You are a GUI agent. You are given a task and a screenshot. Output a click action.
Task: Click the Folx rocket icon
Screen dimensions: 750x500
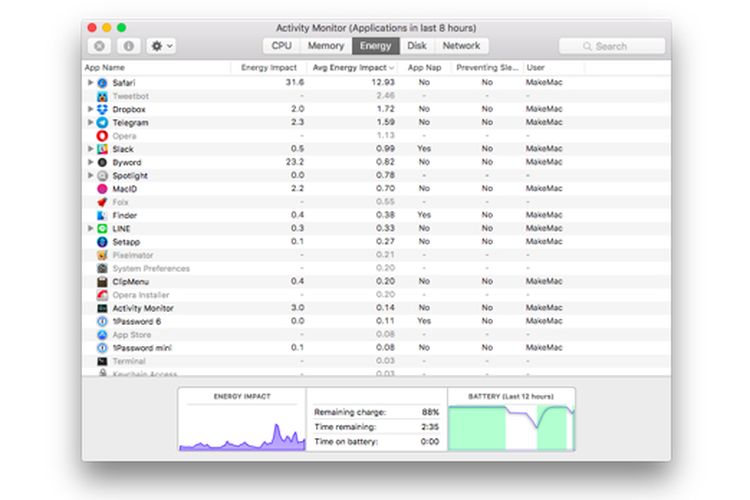coord(102,202)
